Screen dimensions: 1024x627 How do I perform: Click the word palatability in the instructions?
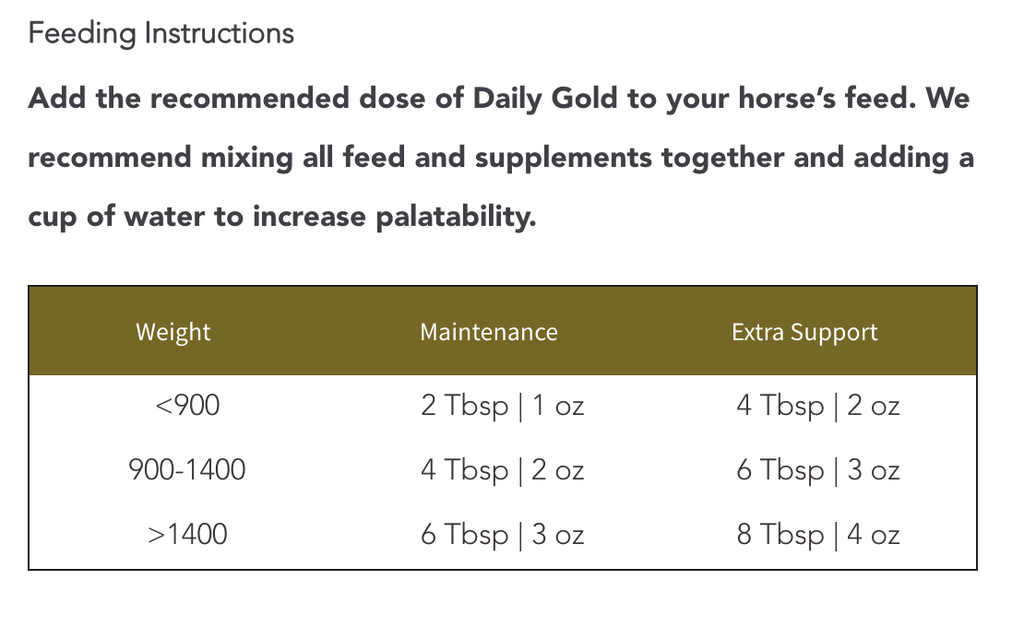coord(455,217)
